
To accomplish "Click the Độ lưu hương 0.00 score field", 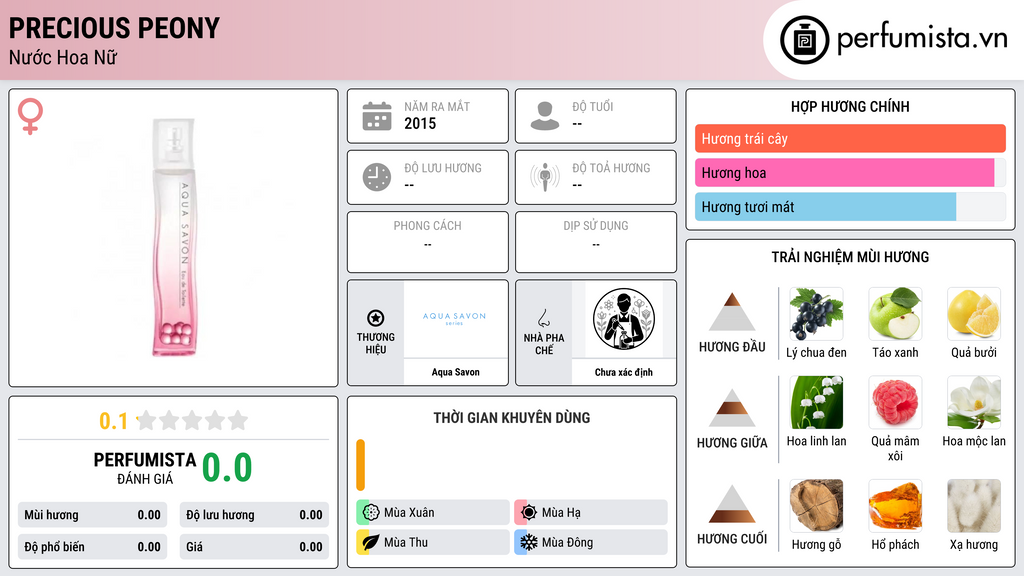I will [254, 515].
